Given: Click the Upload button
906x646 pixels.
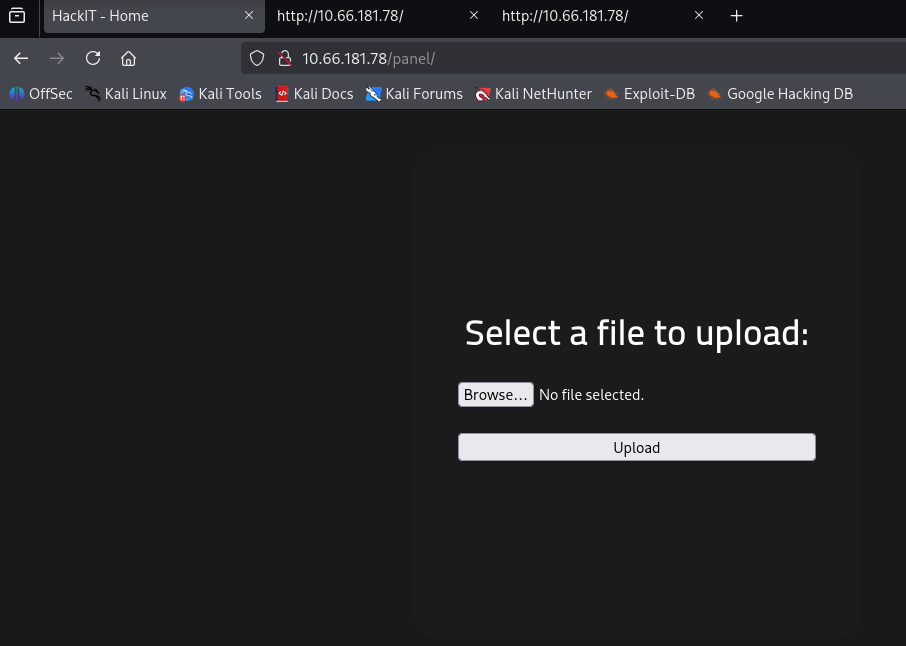Looking at the screenshot, I should point(636,447).
